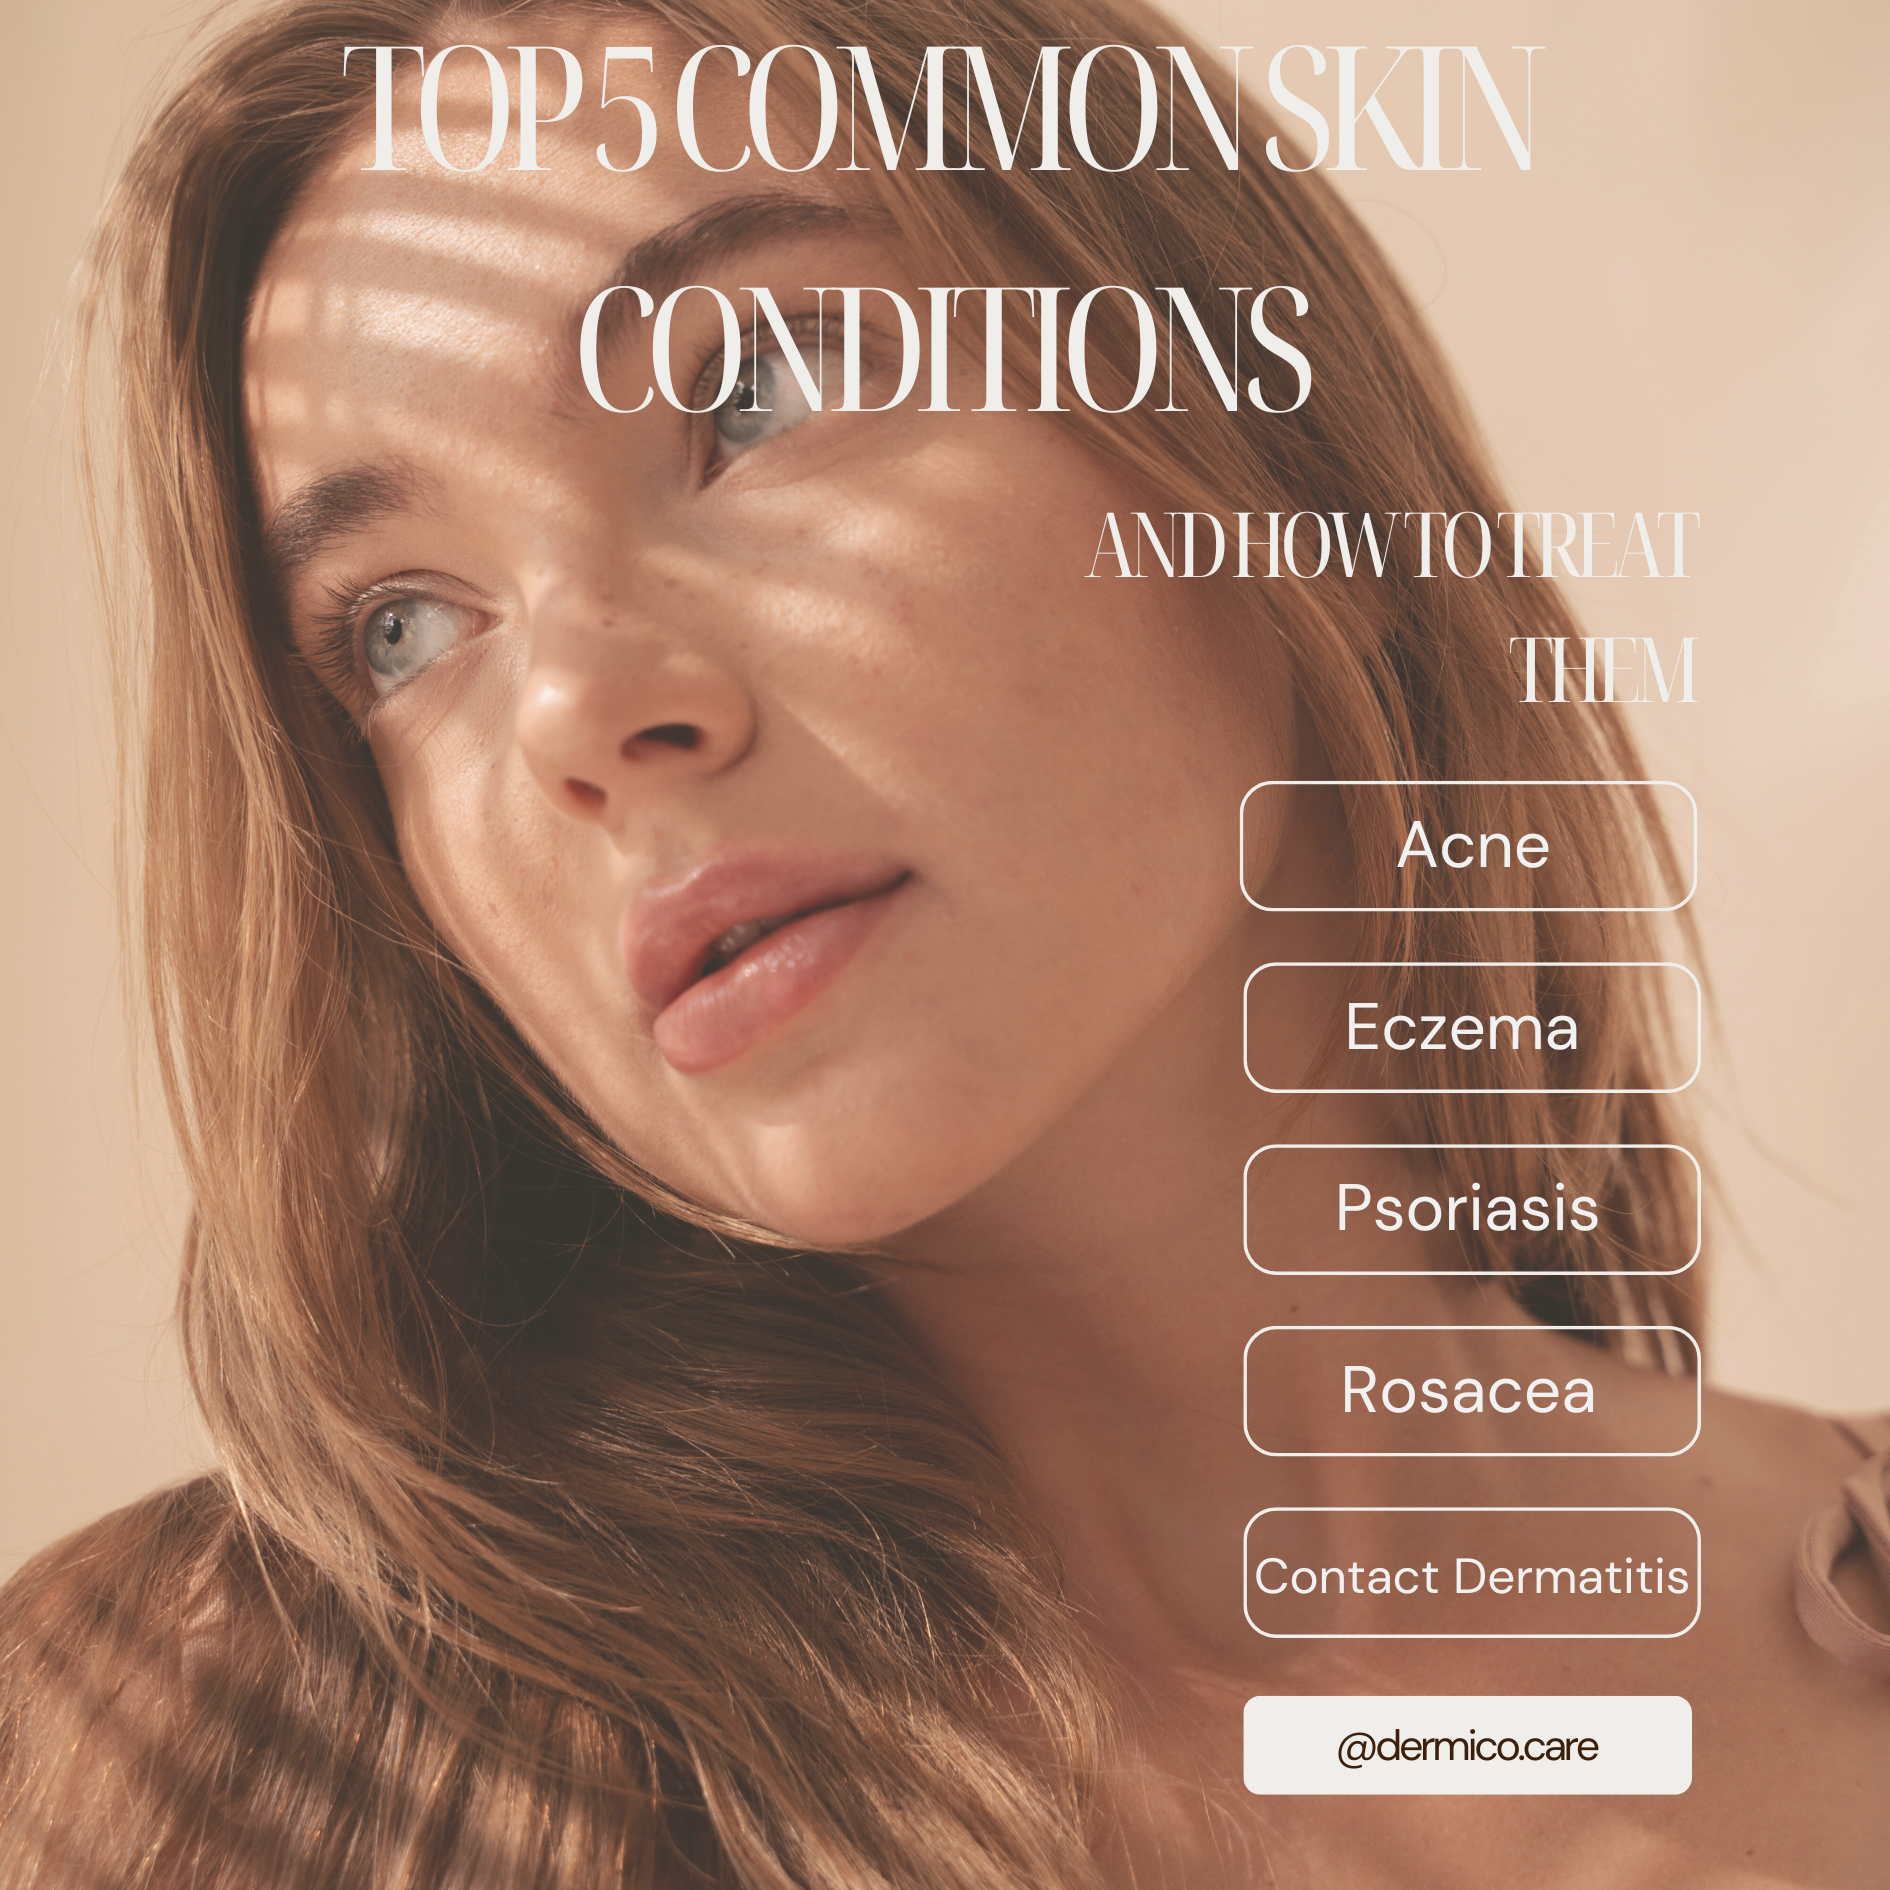Click the word SKIN in the title
Image resolution: width=1890 pixels, height=1890 pixels.
[x=1400, y=110]
